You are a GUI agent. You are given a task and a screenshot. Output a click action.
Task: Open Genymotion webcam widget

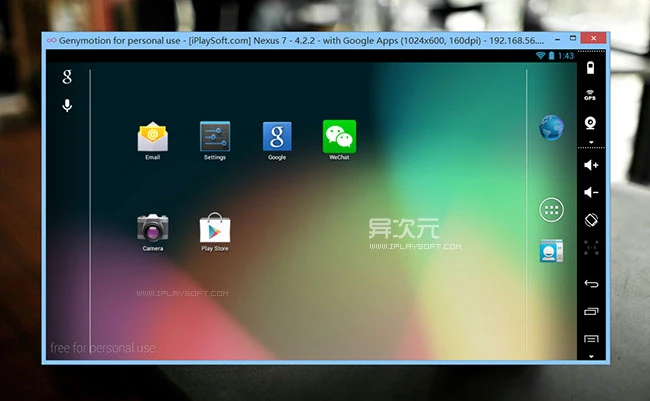590,123
